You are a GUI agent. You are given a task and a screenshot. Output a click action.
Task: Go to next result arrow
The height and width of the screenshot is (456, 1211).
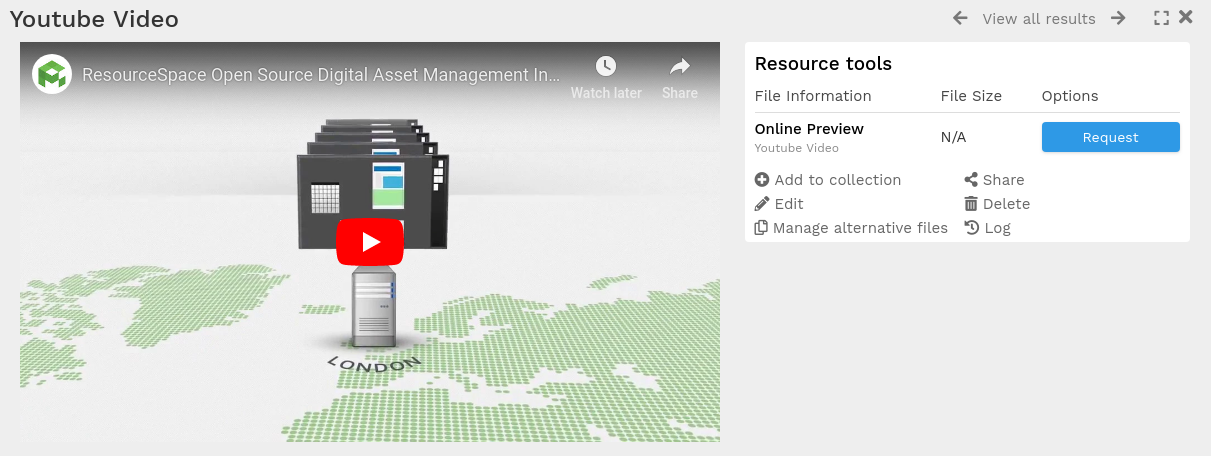1118,18
